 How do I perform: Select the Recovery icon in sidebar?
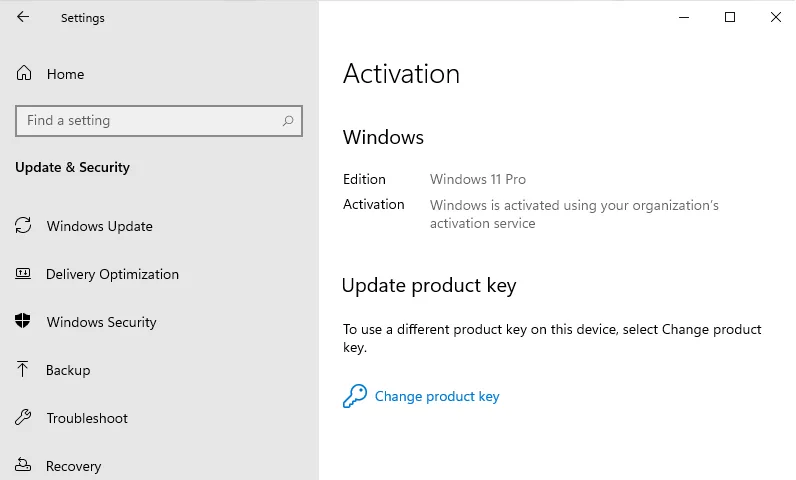point(23,466)
